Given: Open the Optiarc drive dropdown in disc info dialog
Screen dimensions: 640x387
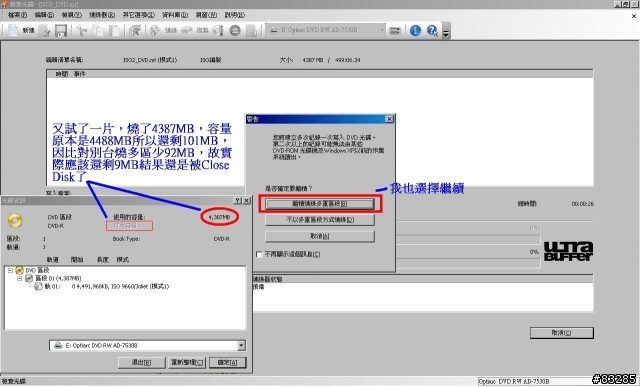Looking at the screenshot, I should coord(241,345).
